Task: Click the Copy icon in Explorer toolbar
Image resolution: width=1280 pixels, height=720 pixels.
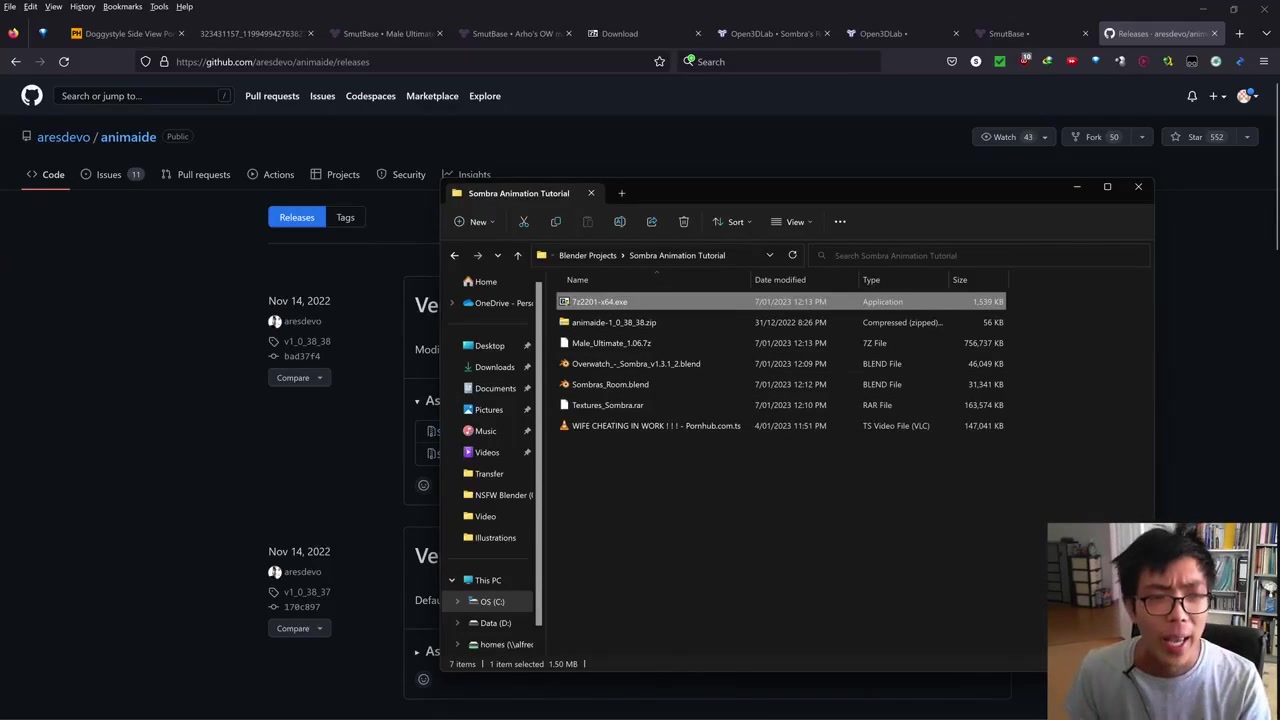Action: point(556,222)
